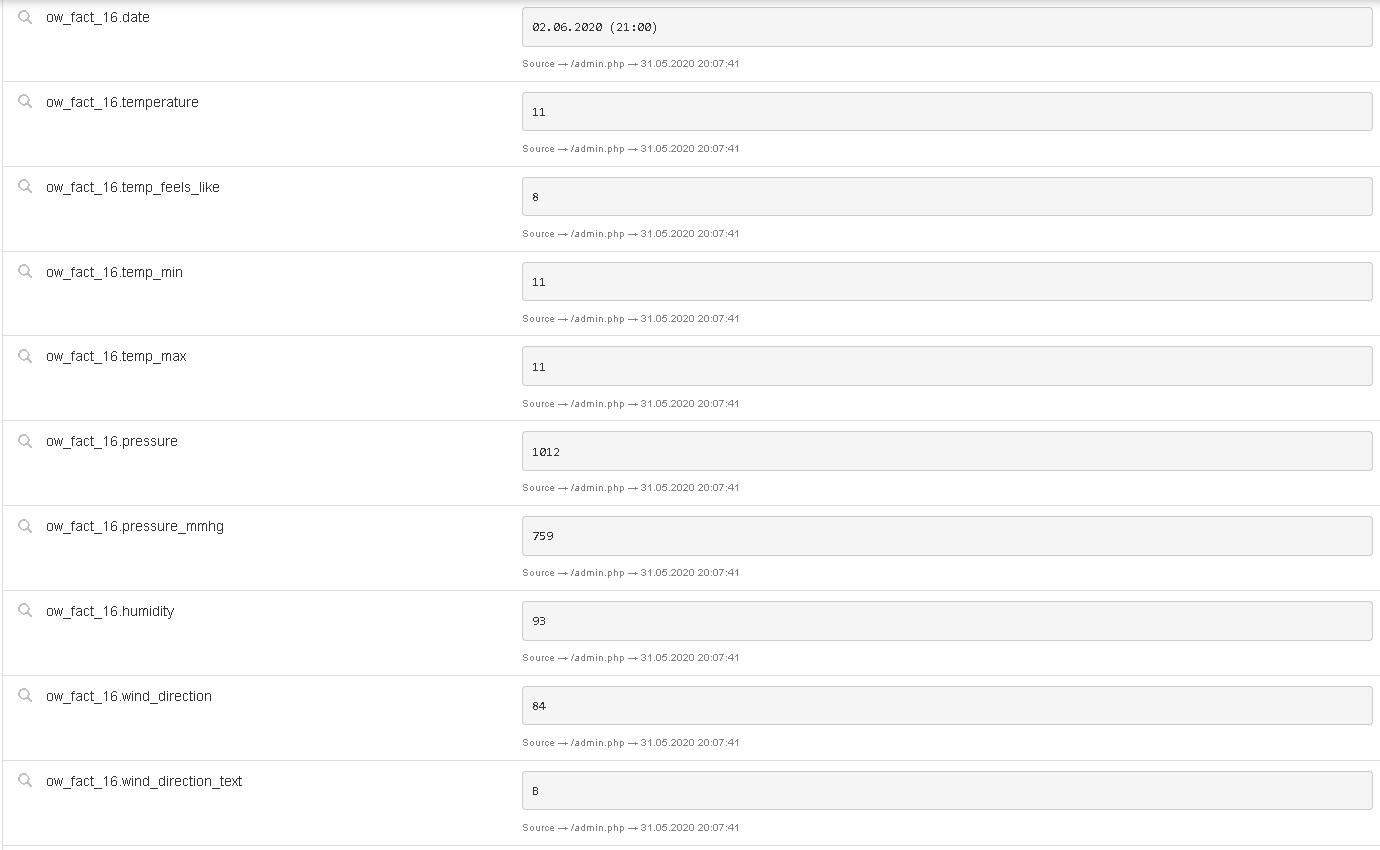Image resolution: width=1380 pixels, height=850 pixels.
Task: Click magnifier icon beside ow_fact_16.date
Action: [x=26, y=17]
